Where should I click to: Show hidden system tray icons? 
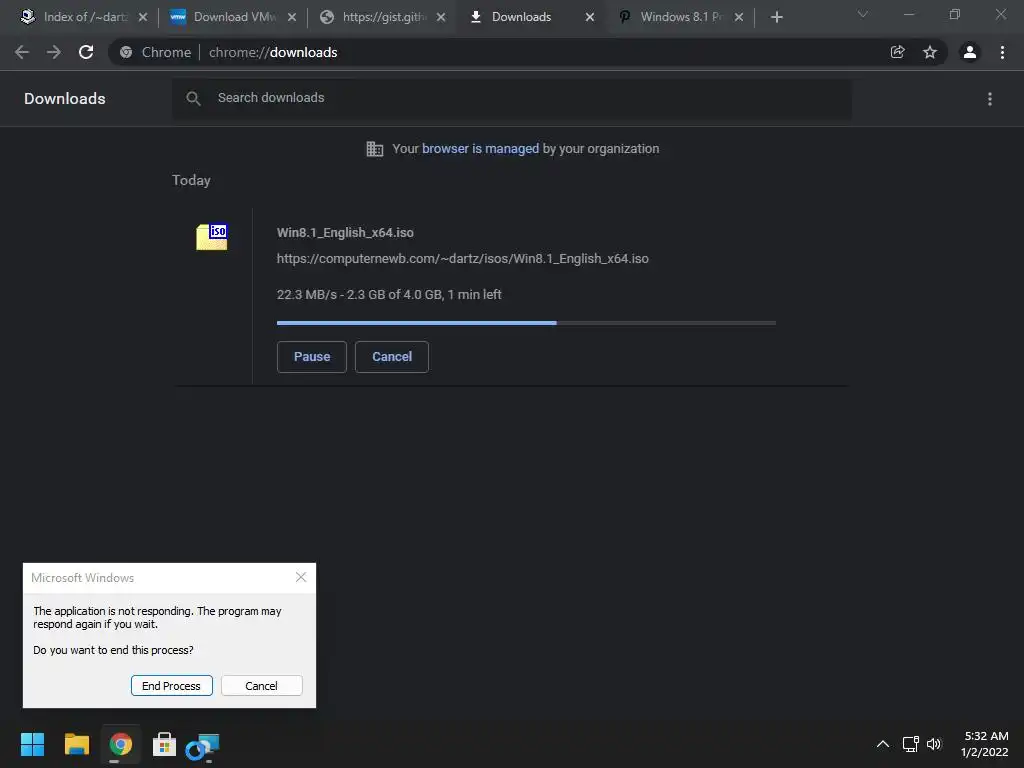coord(883,744)
